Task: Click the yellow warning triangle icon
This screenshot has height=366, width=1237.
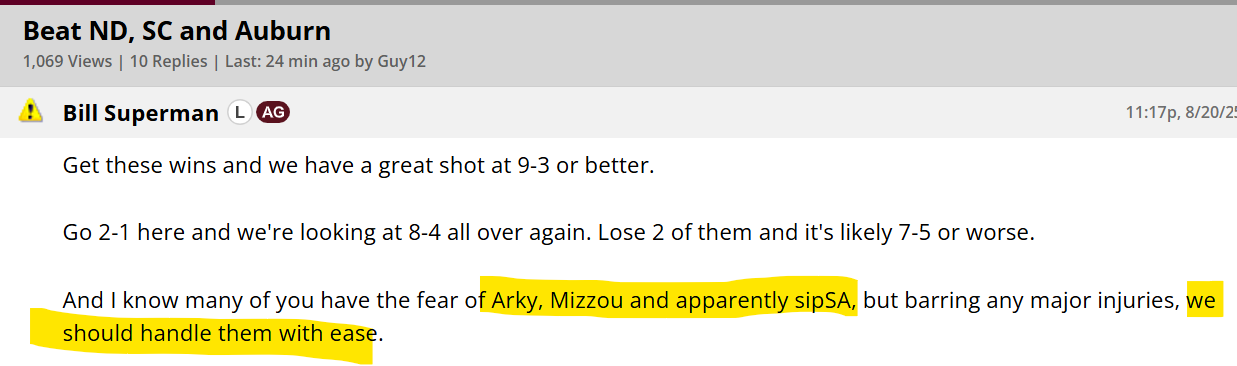Action: [x=31, y=111]
